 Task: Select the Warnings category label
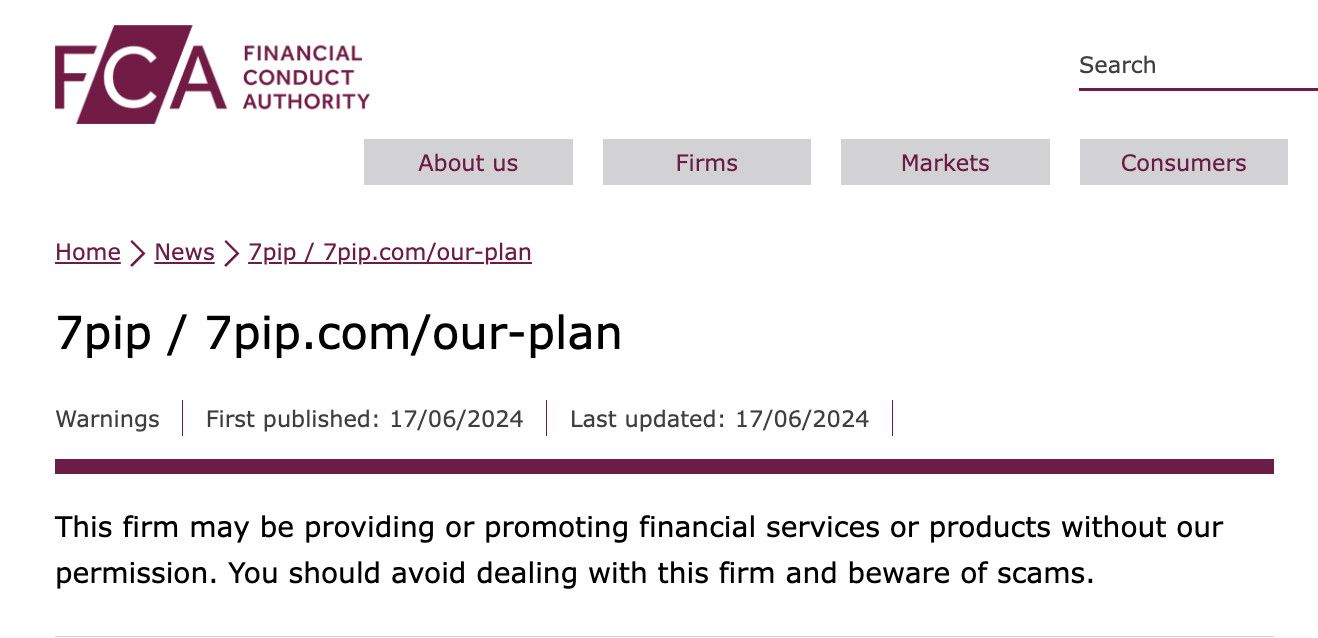pyautogui.click(x=107, y=418)
